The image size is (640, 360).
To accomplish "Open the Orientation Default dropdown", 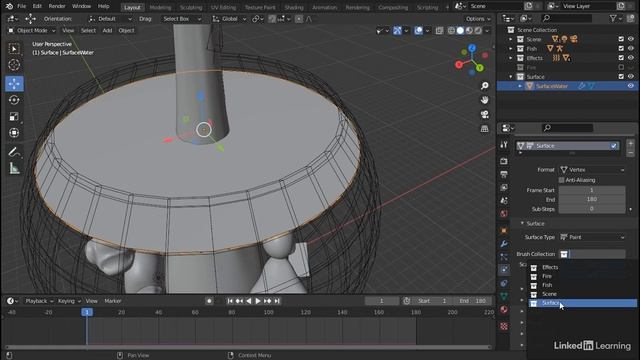I will pos(110,19).
